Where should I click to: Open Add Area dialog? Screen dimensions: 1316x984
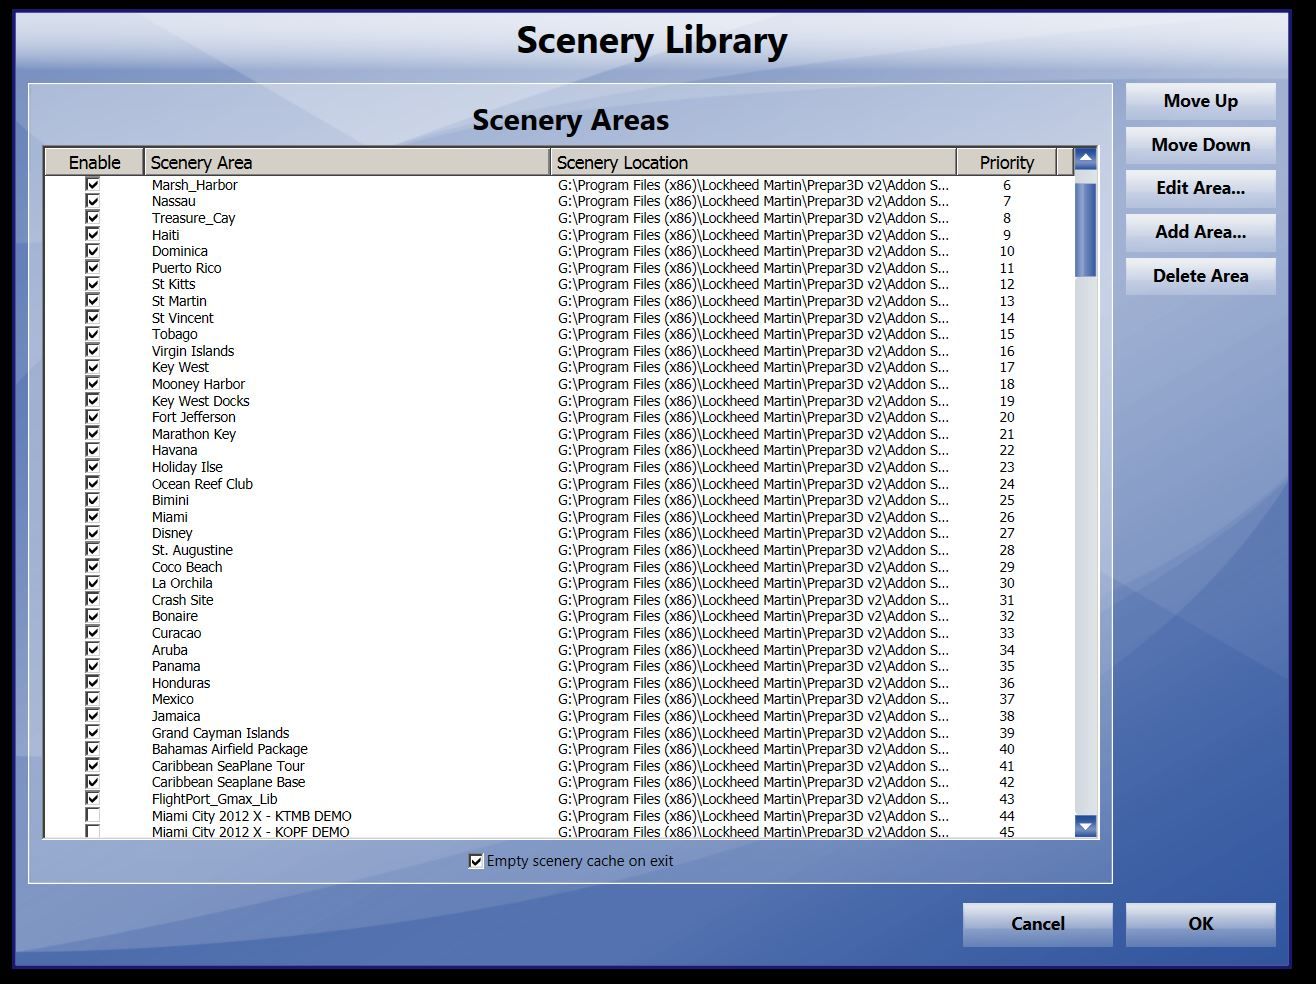point(1200,232)
